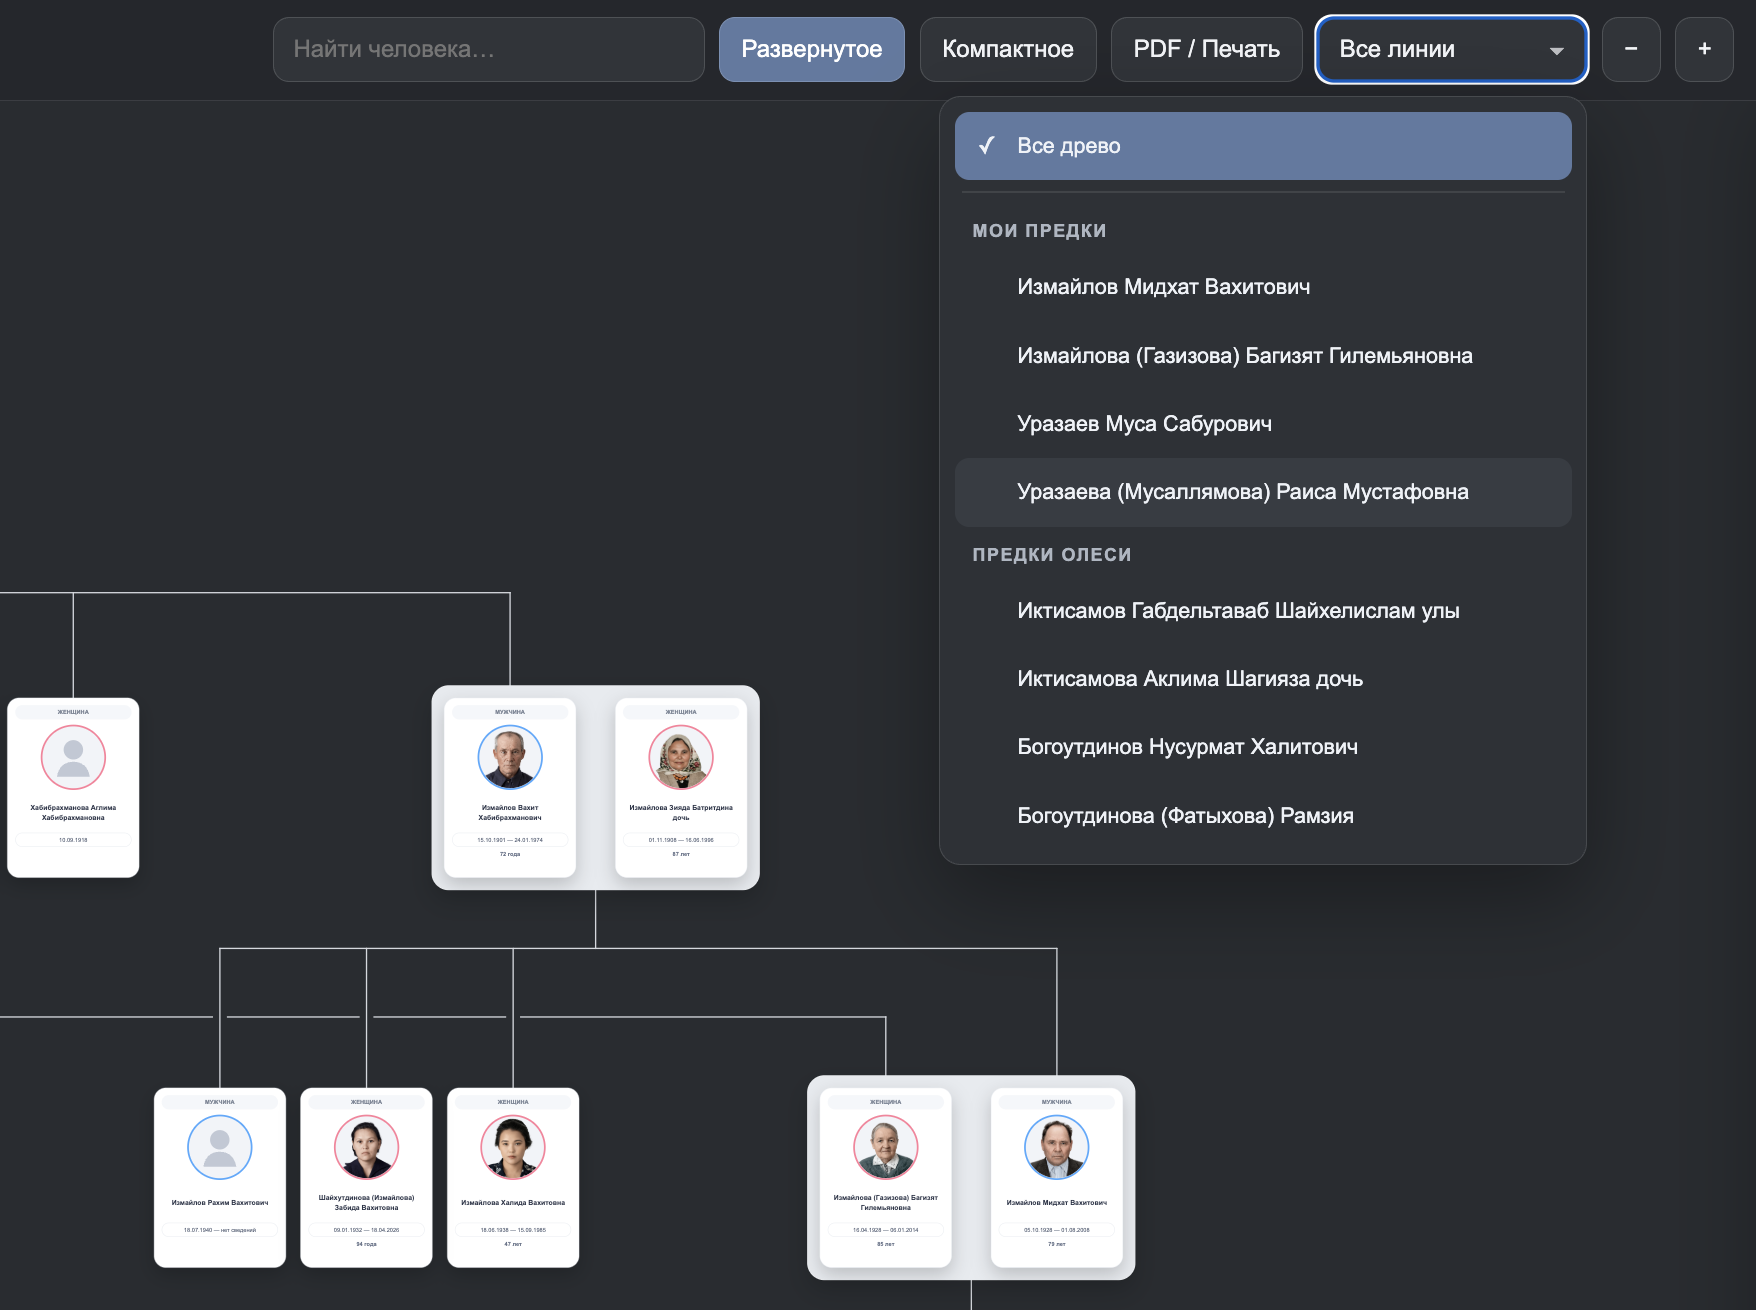Select Уразаева (Мусаллямова) Раиса Мустафовна lineage
The height and width of the screenshot is (1310, 1756).
coord(1263,492)
